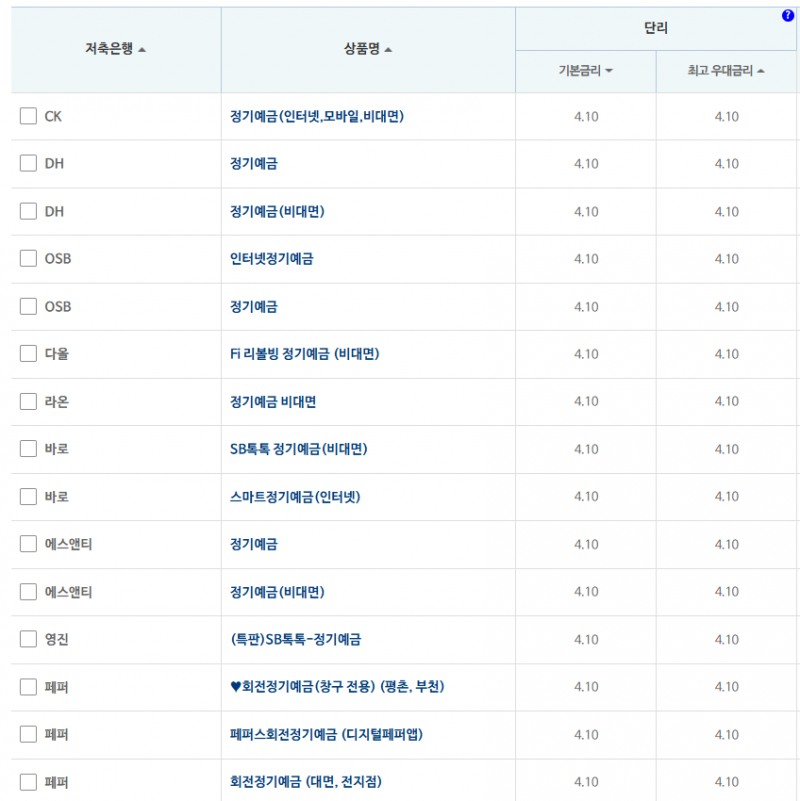Check box for 페퍼 ♥회전정기예금(창구 전용) row
Image resolution: width=800 pixels, height=801 pixels.
pyautogui.click(x=28, y=687)
